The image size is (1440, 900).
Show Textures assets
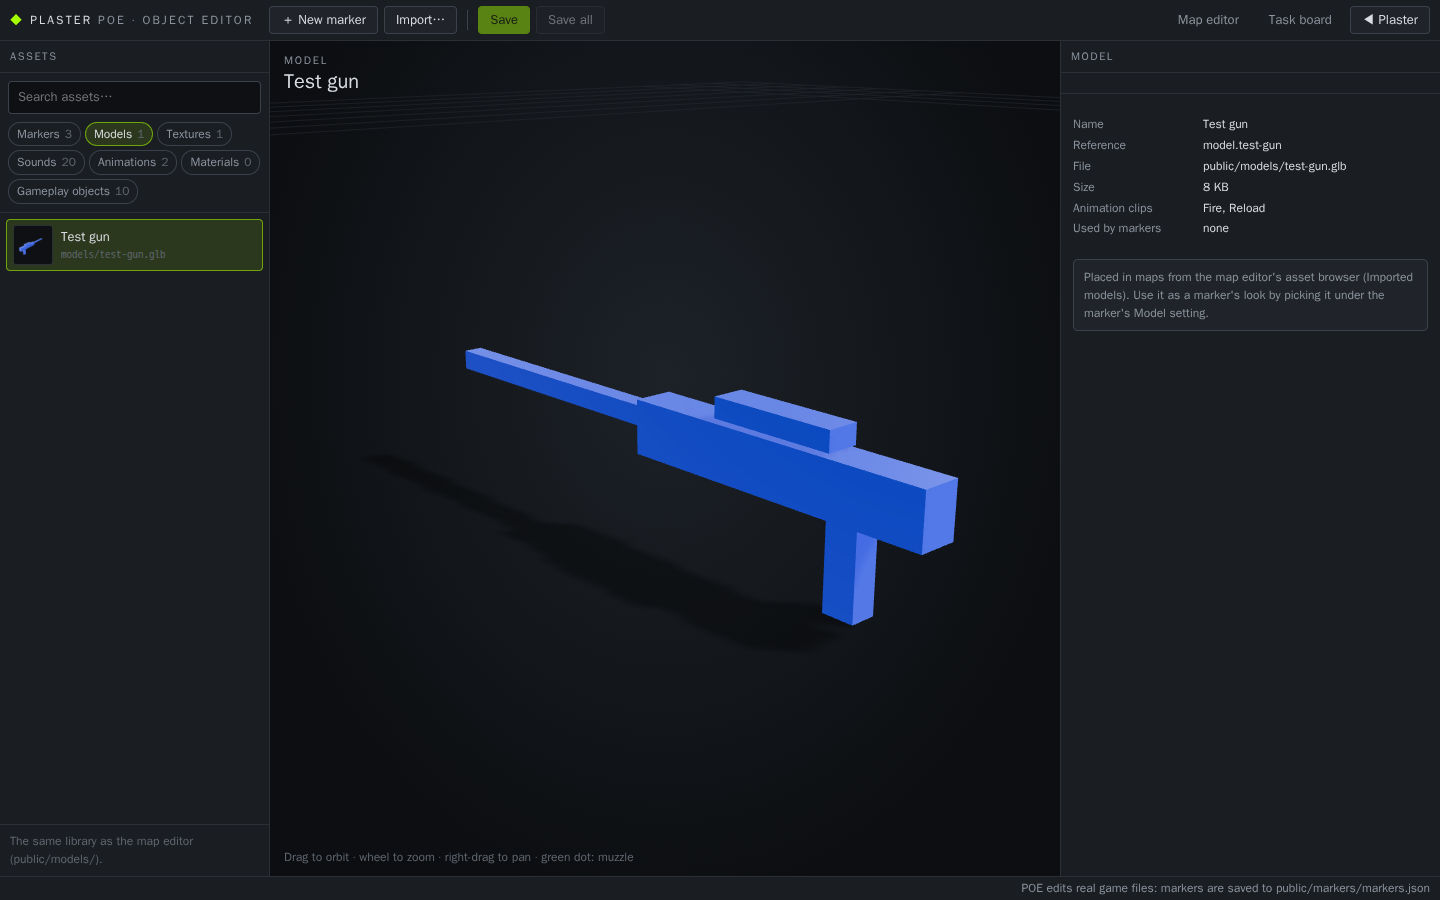194,134
